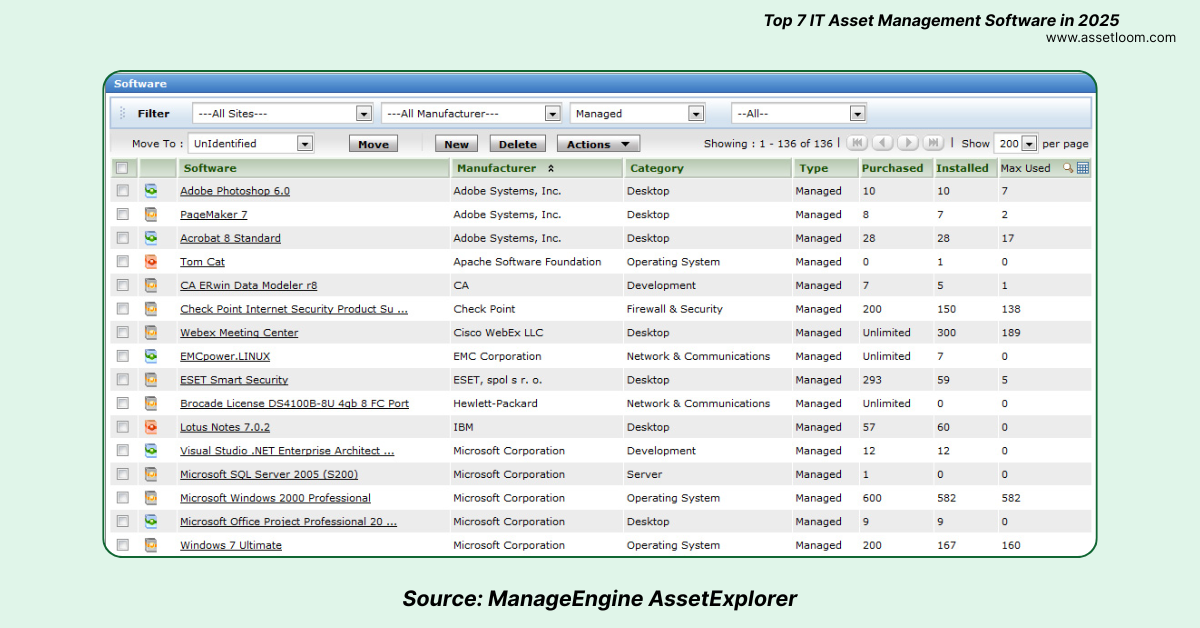Click the Manufacturer sort arrow icon

[x=551, y=168]
